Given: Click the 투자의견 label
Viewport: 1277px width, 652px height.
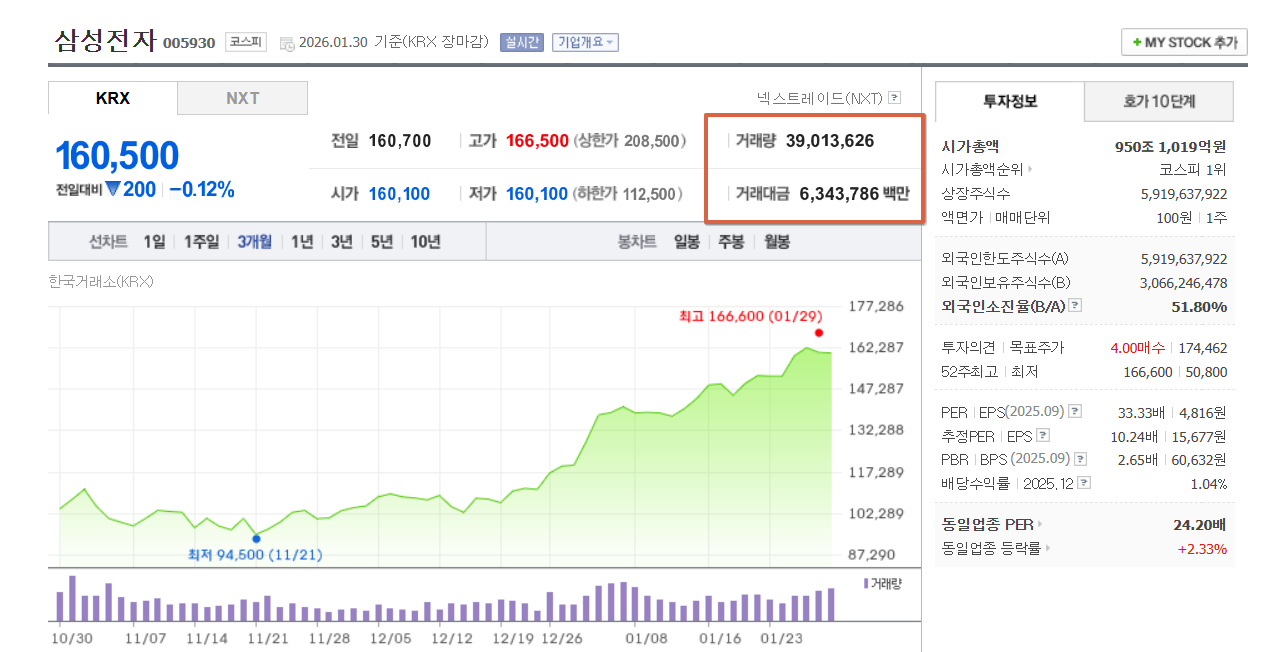Looking at the screenshot, I should click(x=968, y=347).
